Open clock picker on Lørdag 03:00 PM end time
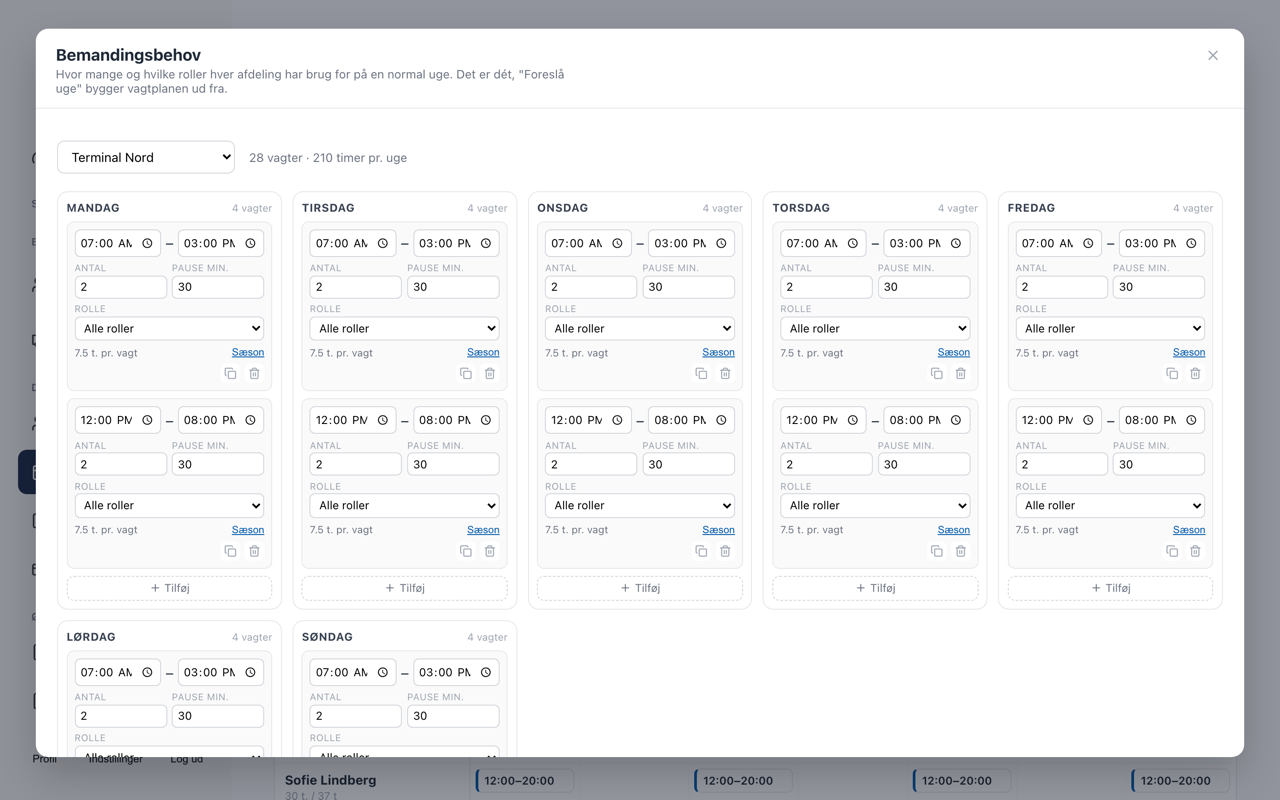Image resolution: width=1280 pixels, height=800 pixels. pyautogui.click(x=250, y=672)
